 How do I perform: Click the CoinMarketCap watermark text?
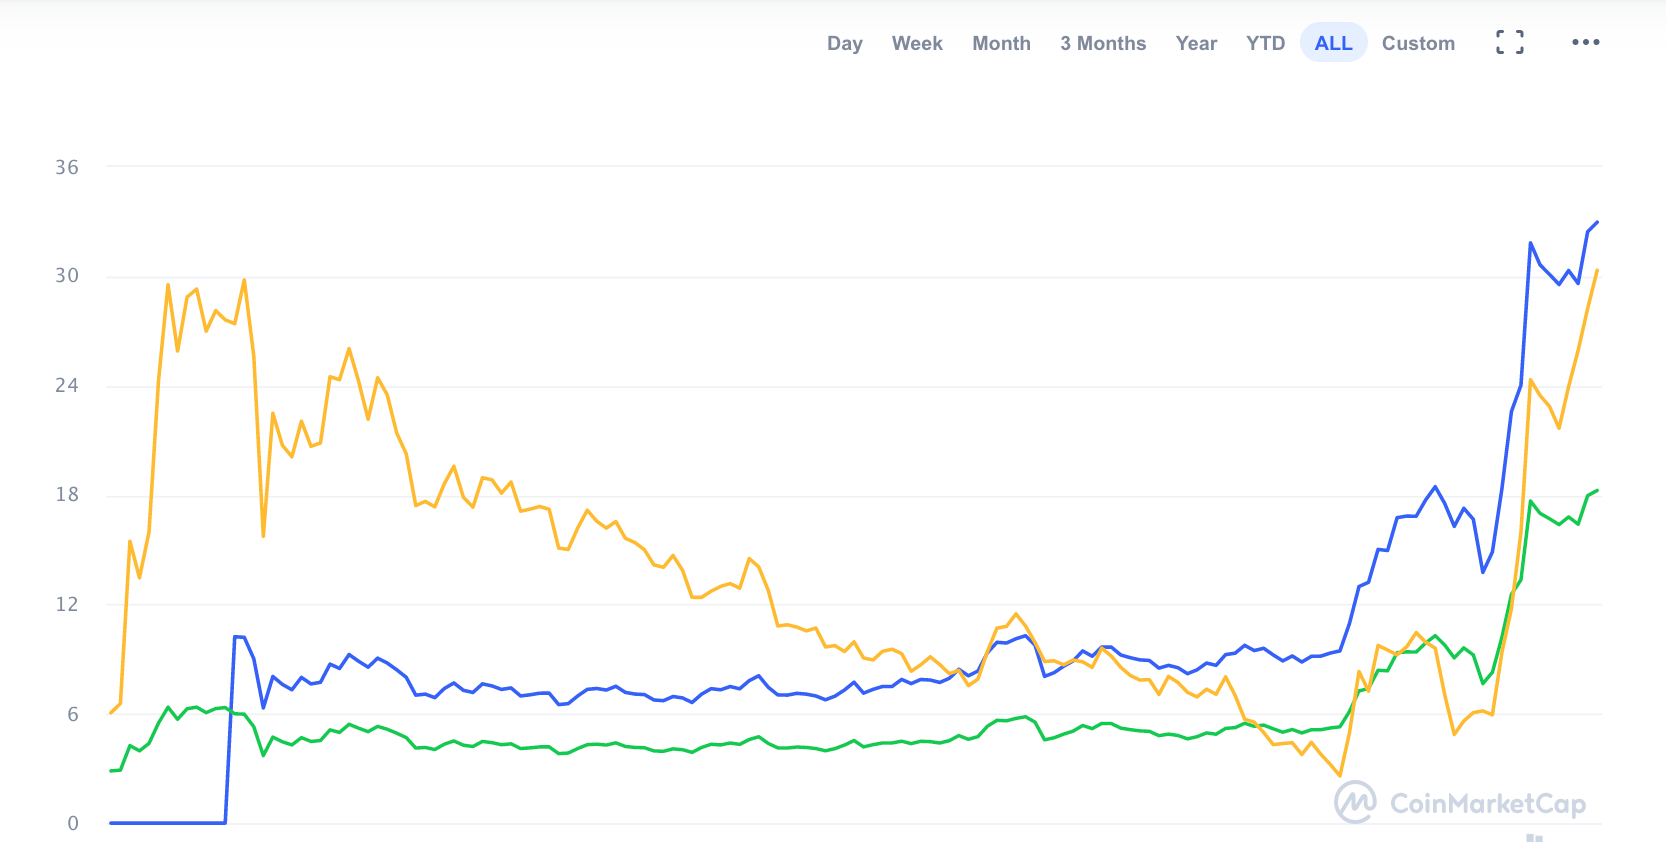point(1488,804)
